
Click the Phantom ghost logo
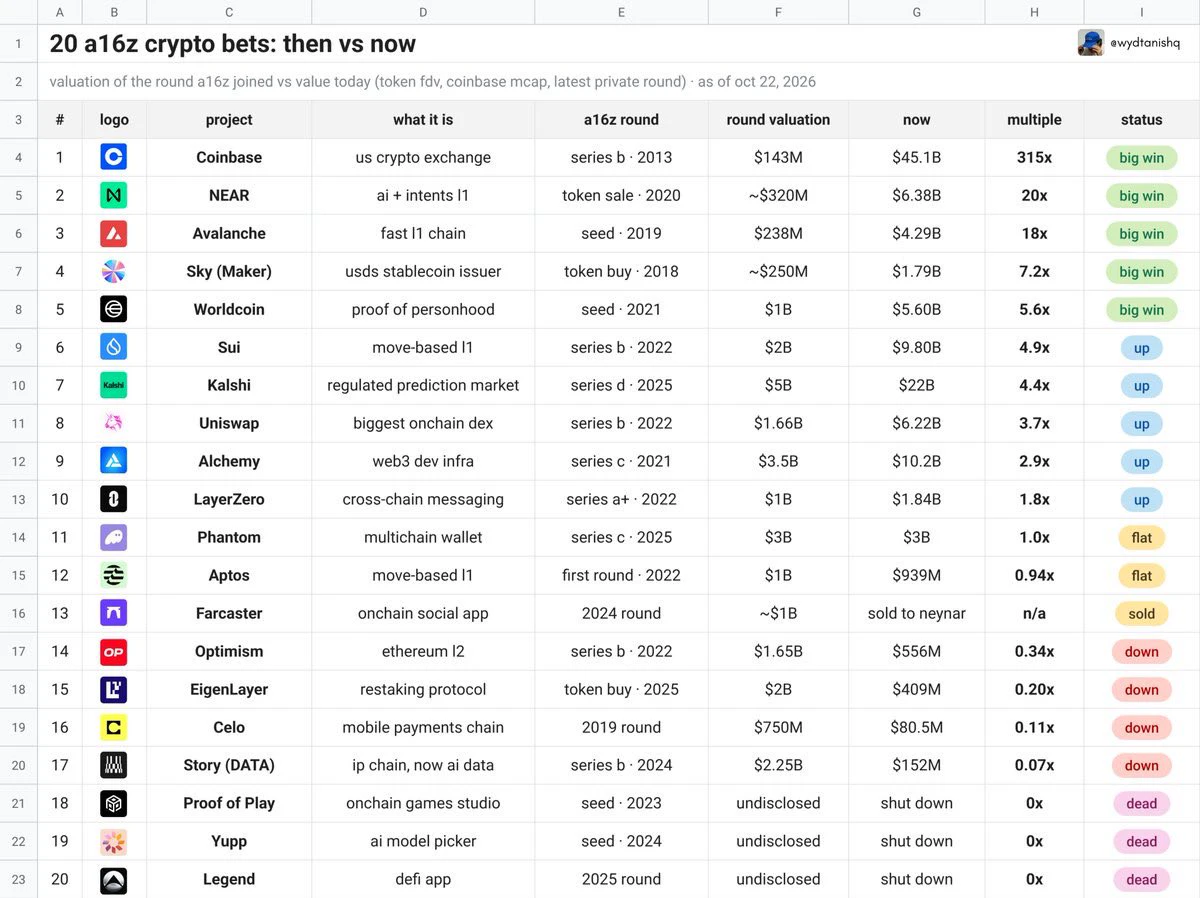(114, 537)
